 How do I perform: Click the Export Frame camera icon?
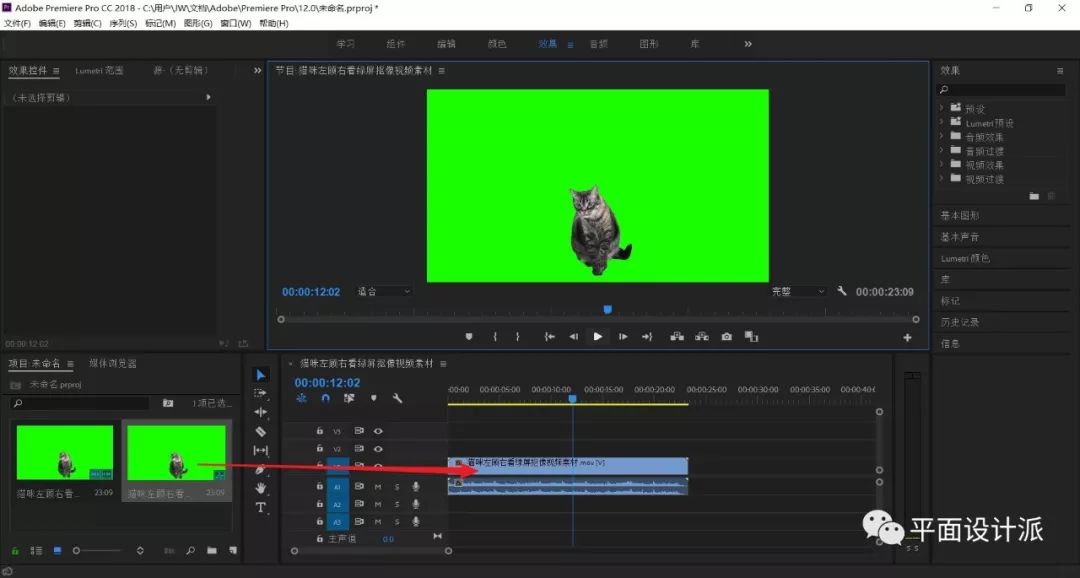pyautogui.click(x=727, y=337)
